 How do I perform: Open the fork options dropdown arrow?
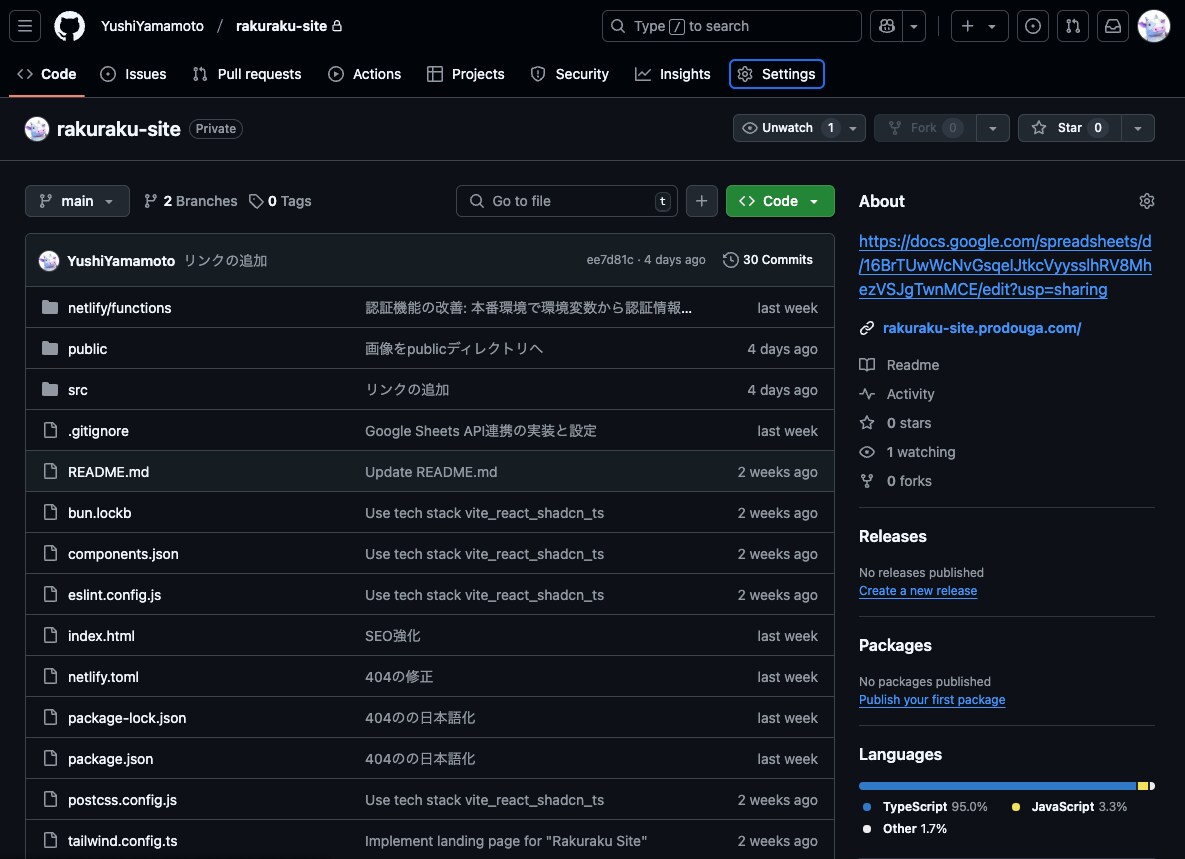pos(992,128)
